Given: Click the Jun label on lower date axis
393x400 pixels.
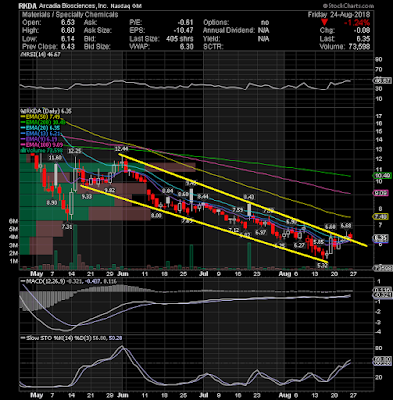Looking at the screenshot, I should pos(123,395).
